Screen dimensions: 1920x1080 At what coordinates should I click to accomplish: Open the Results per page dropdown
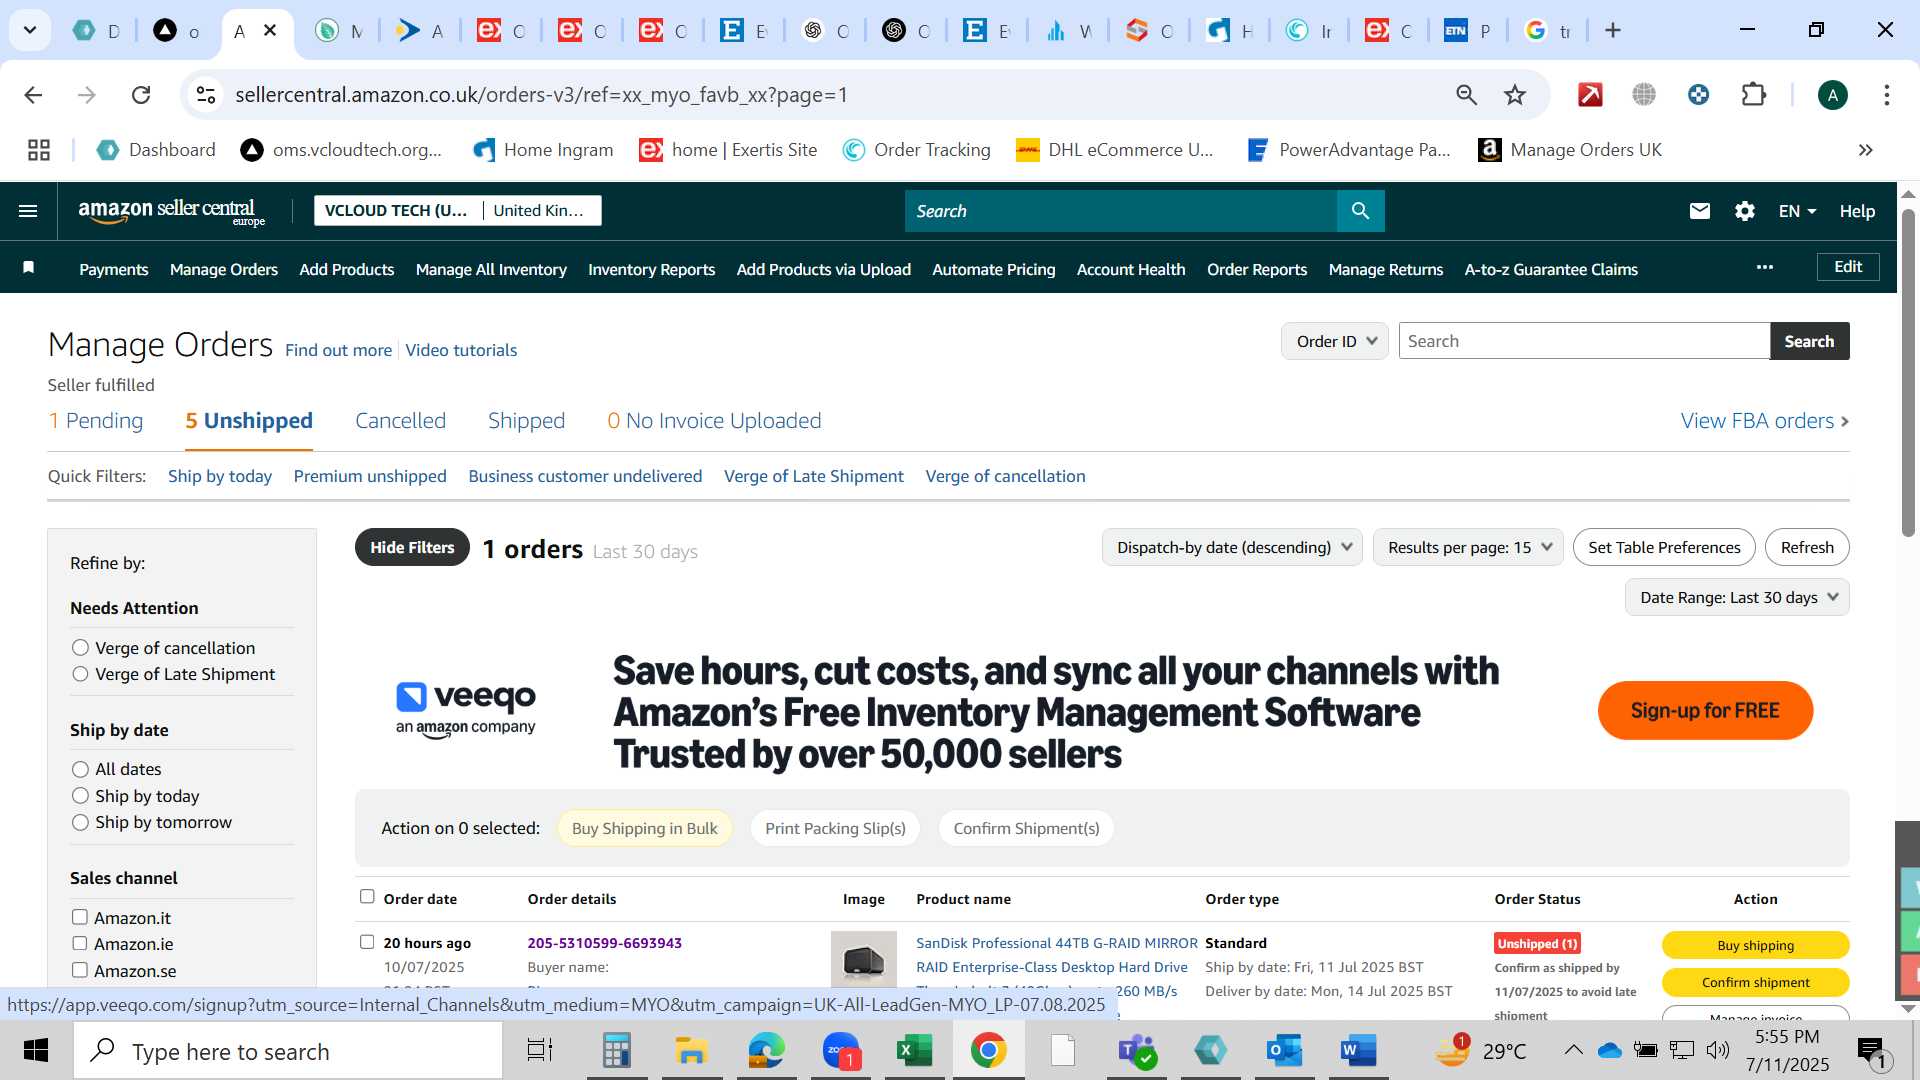(x=1468, y=547)
